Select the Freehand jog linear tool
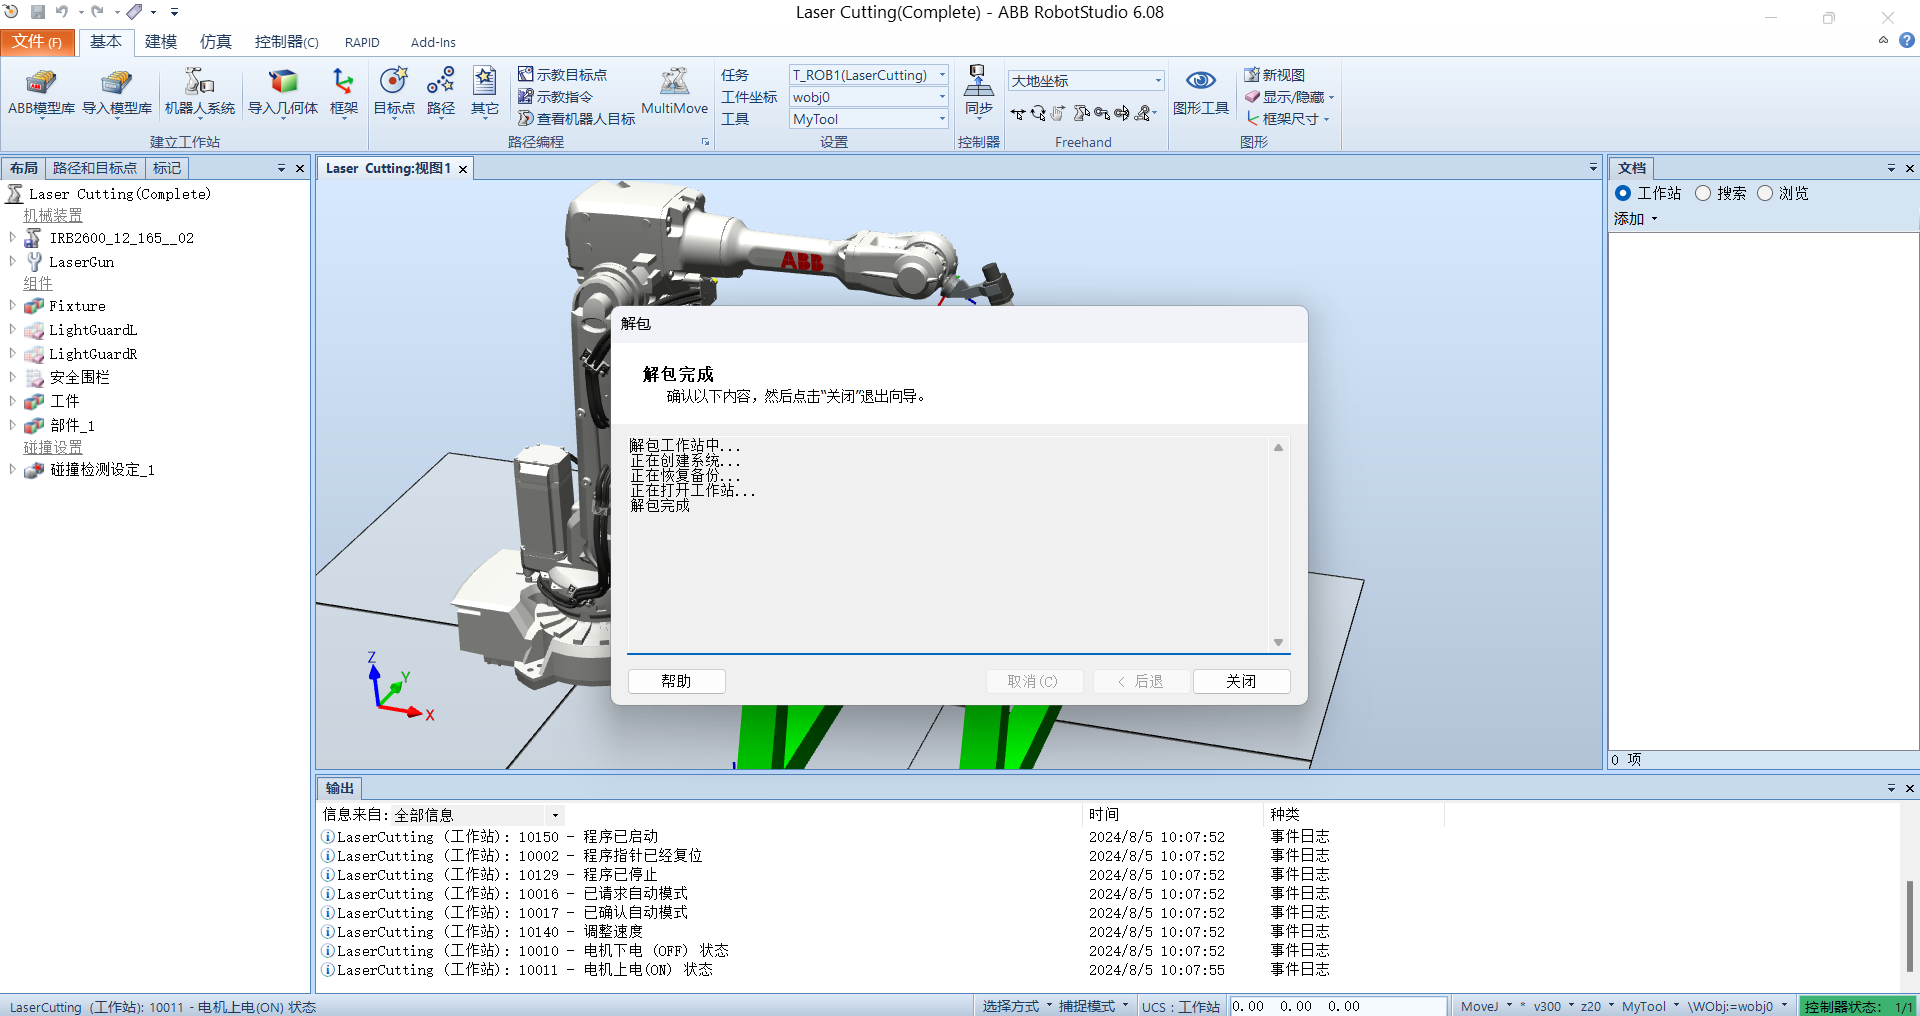The image size is (1920, 1016). click(x=1102, y=114)
